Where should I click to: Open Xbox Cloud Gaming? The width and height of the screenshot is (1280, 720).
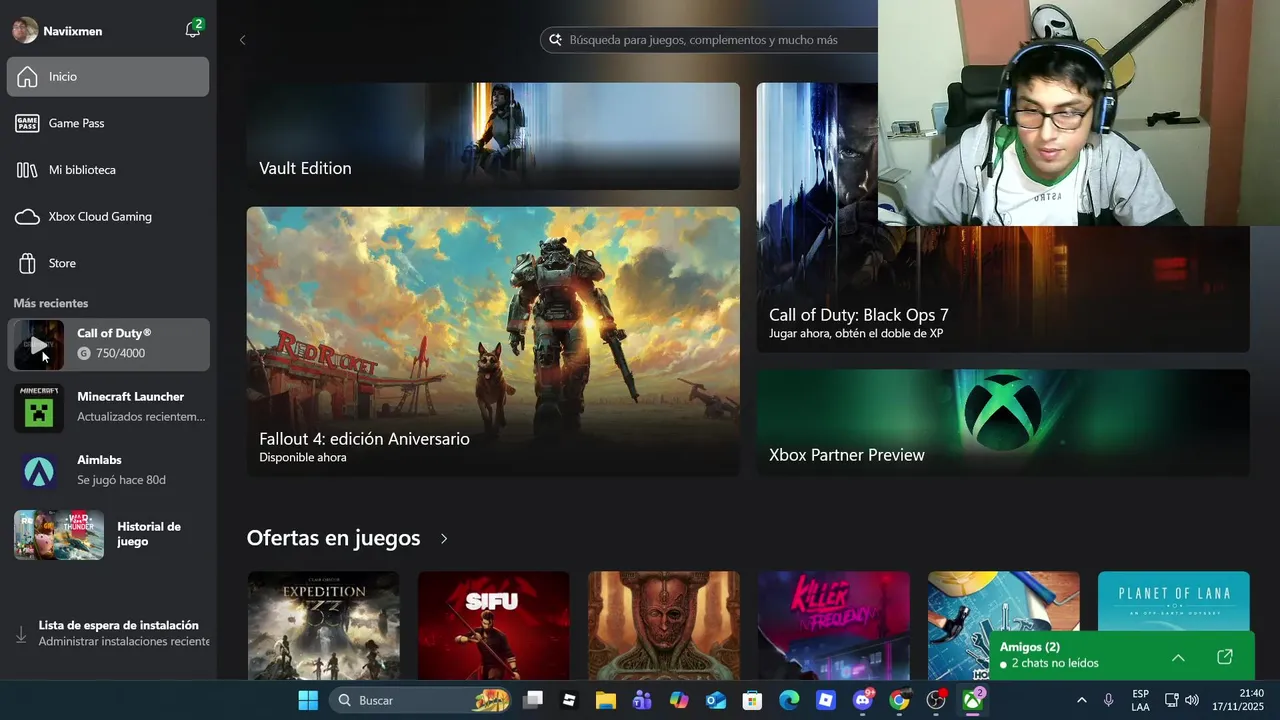tap(108, 216)
